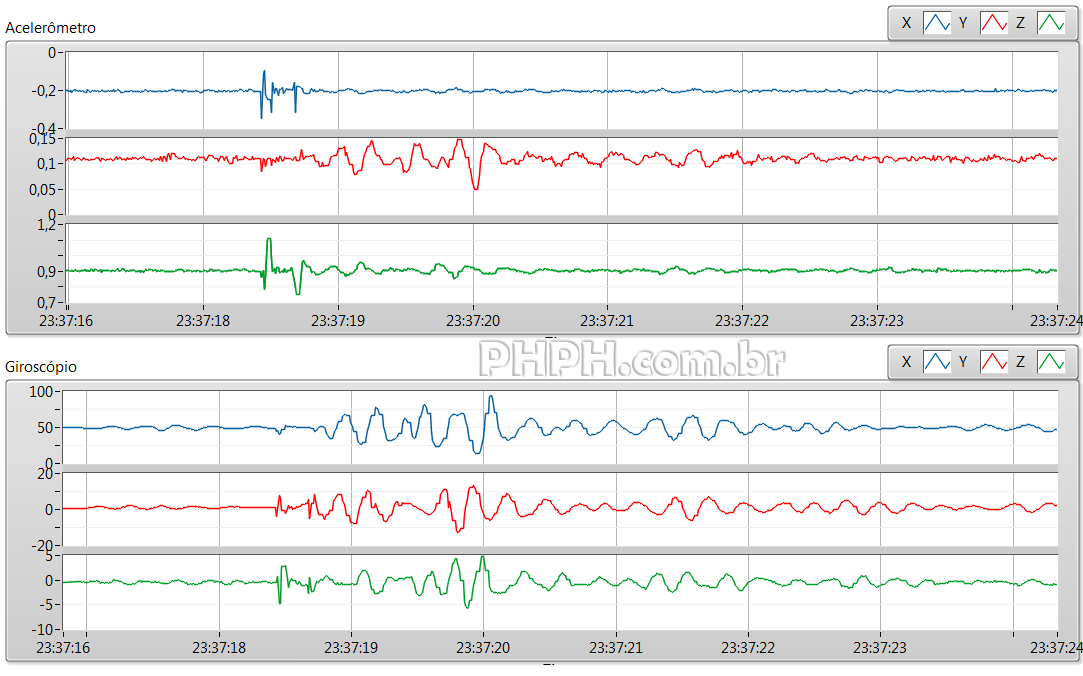Click the PHPH.com.br watermark text
The image size is (1083, 676).
pos(631,359)
